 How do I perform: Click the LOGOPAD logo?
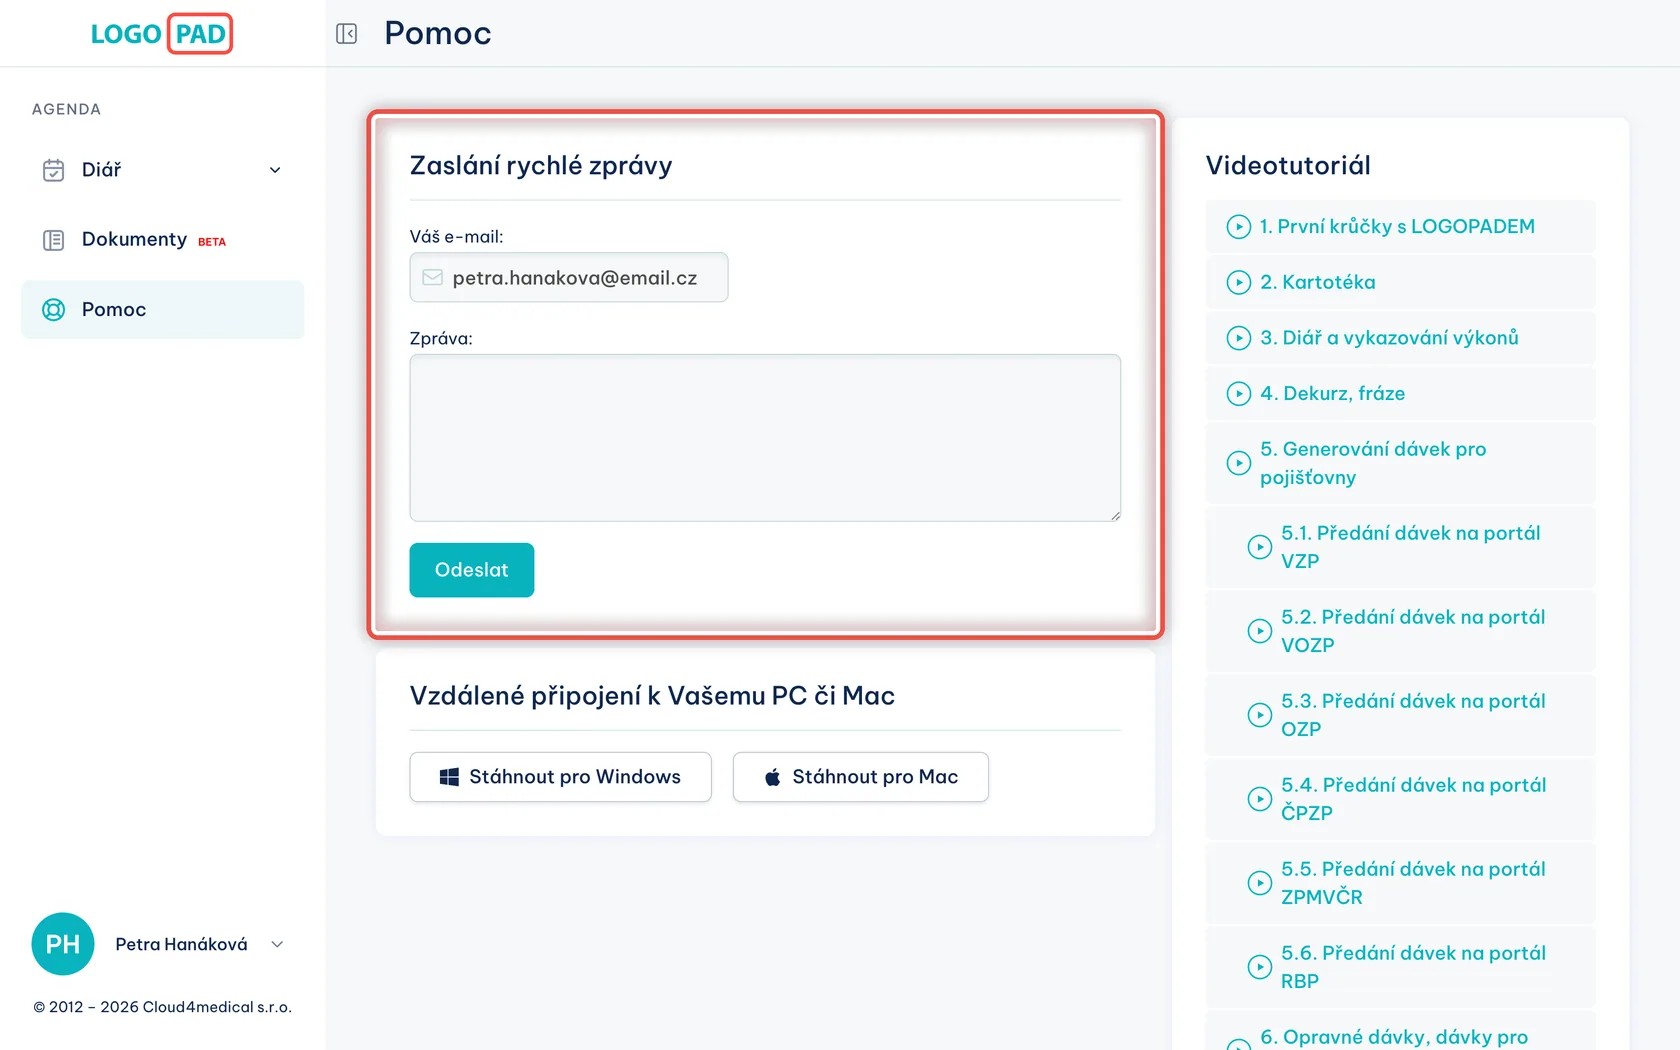[x=161, y=34]
